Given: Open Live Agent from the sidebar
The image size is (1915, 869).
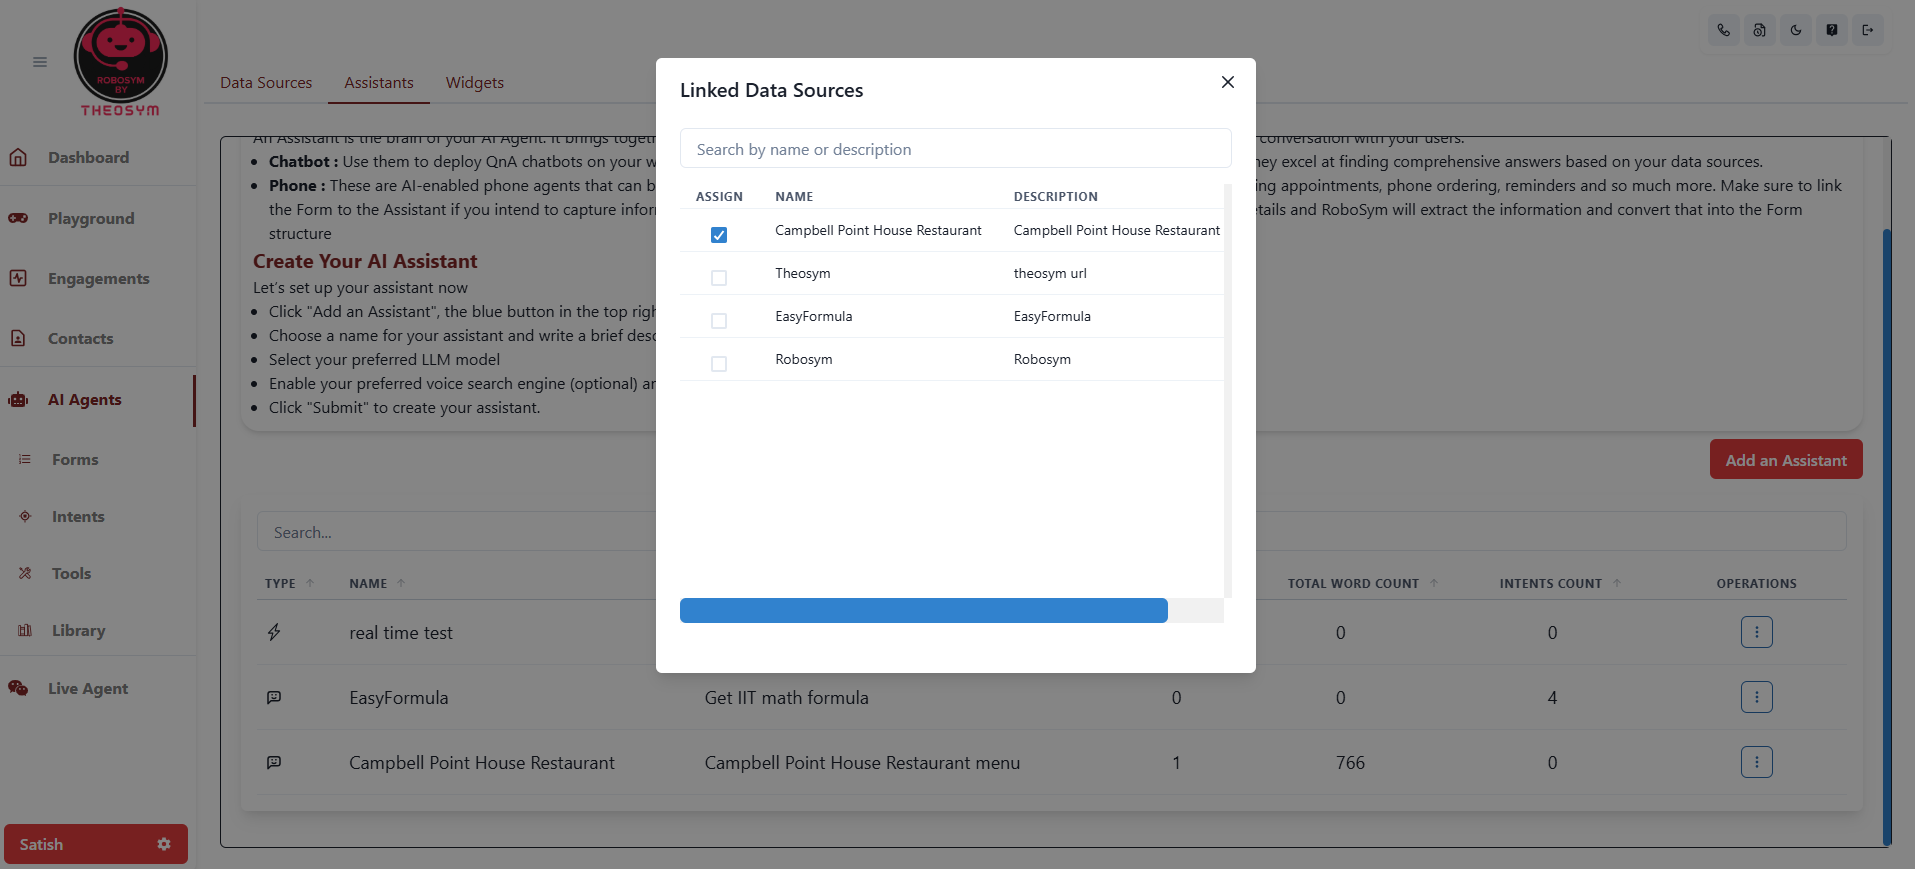Looking at the screenshot, I should click(x=88, y=688).
